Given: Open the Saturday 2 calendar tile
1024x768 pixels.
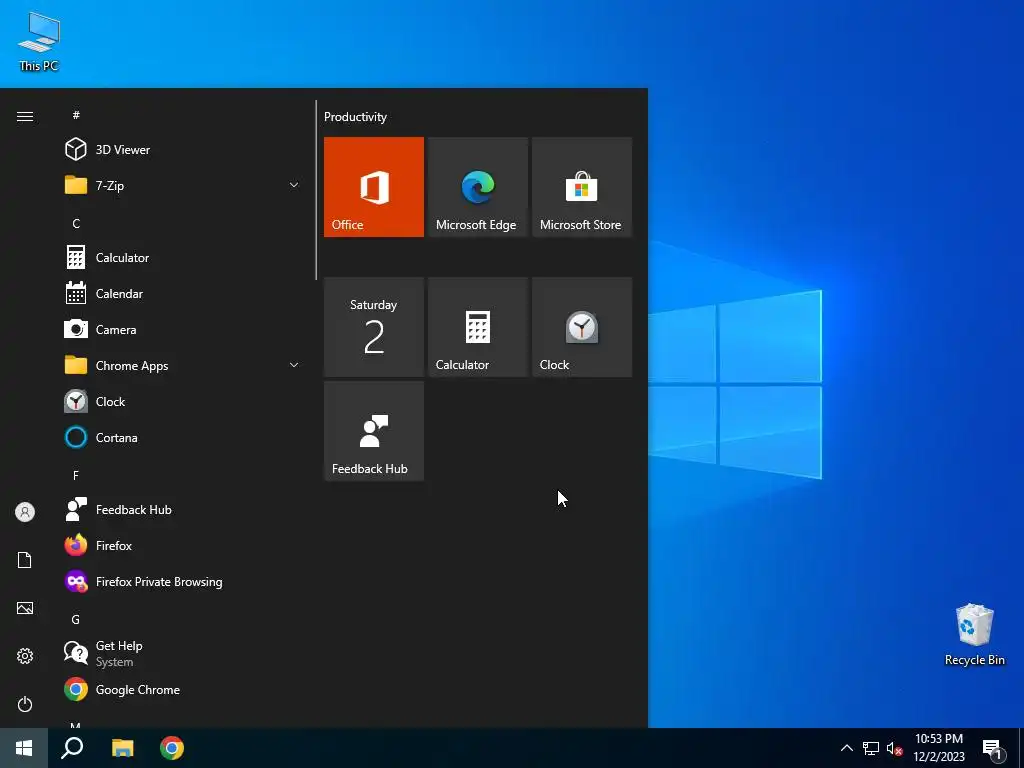Looking at the screenshot, I should [x=374, y=327].
